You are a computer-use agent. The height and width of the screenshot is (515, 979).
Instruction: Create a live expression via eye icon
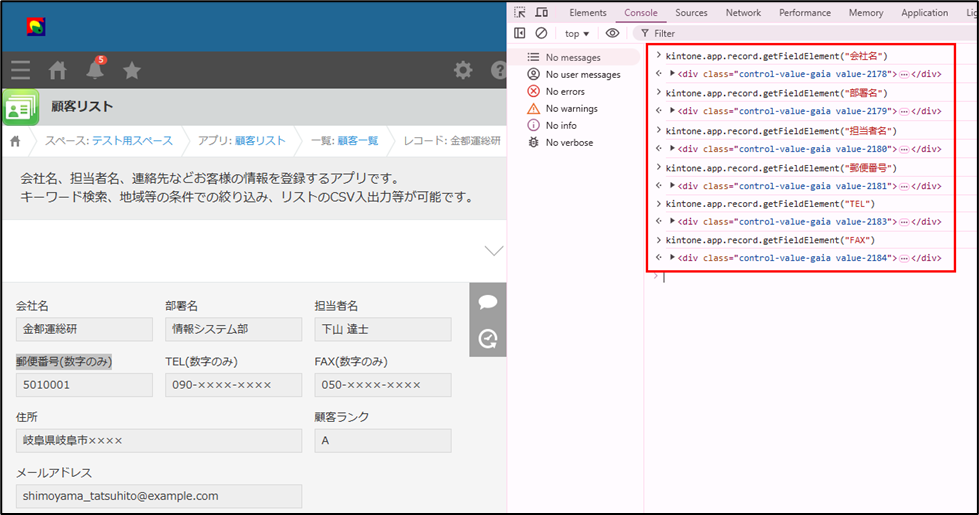coord(613,33)
